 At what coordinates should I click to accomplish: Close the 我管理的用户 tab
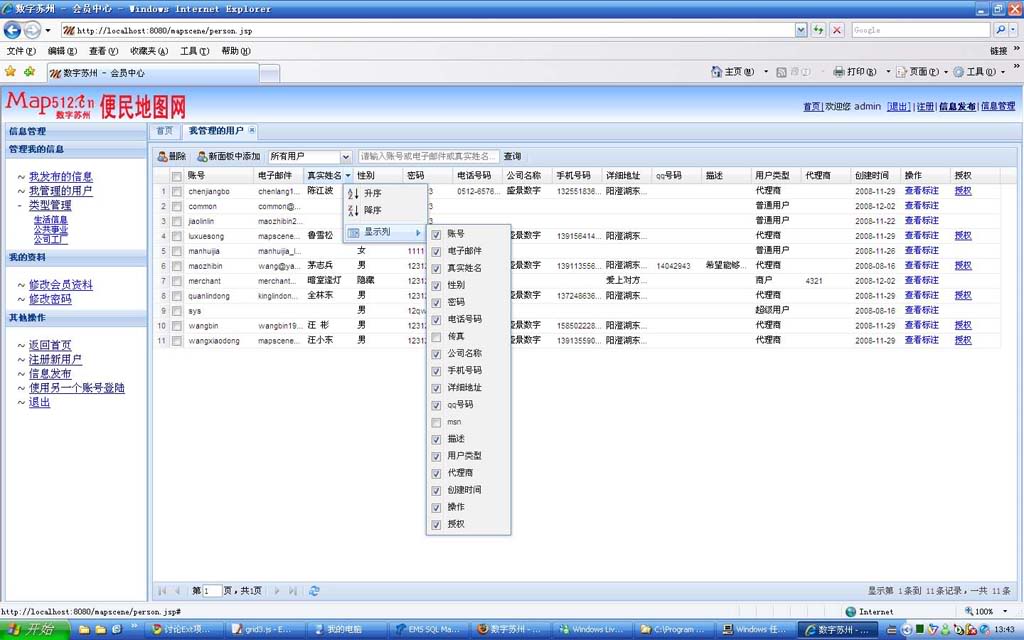click(252, 130)
